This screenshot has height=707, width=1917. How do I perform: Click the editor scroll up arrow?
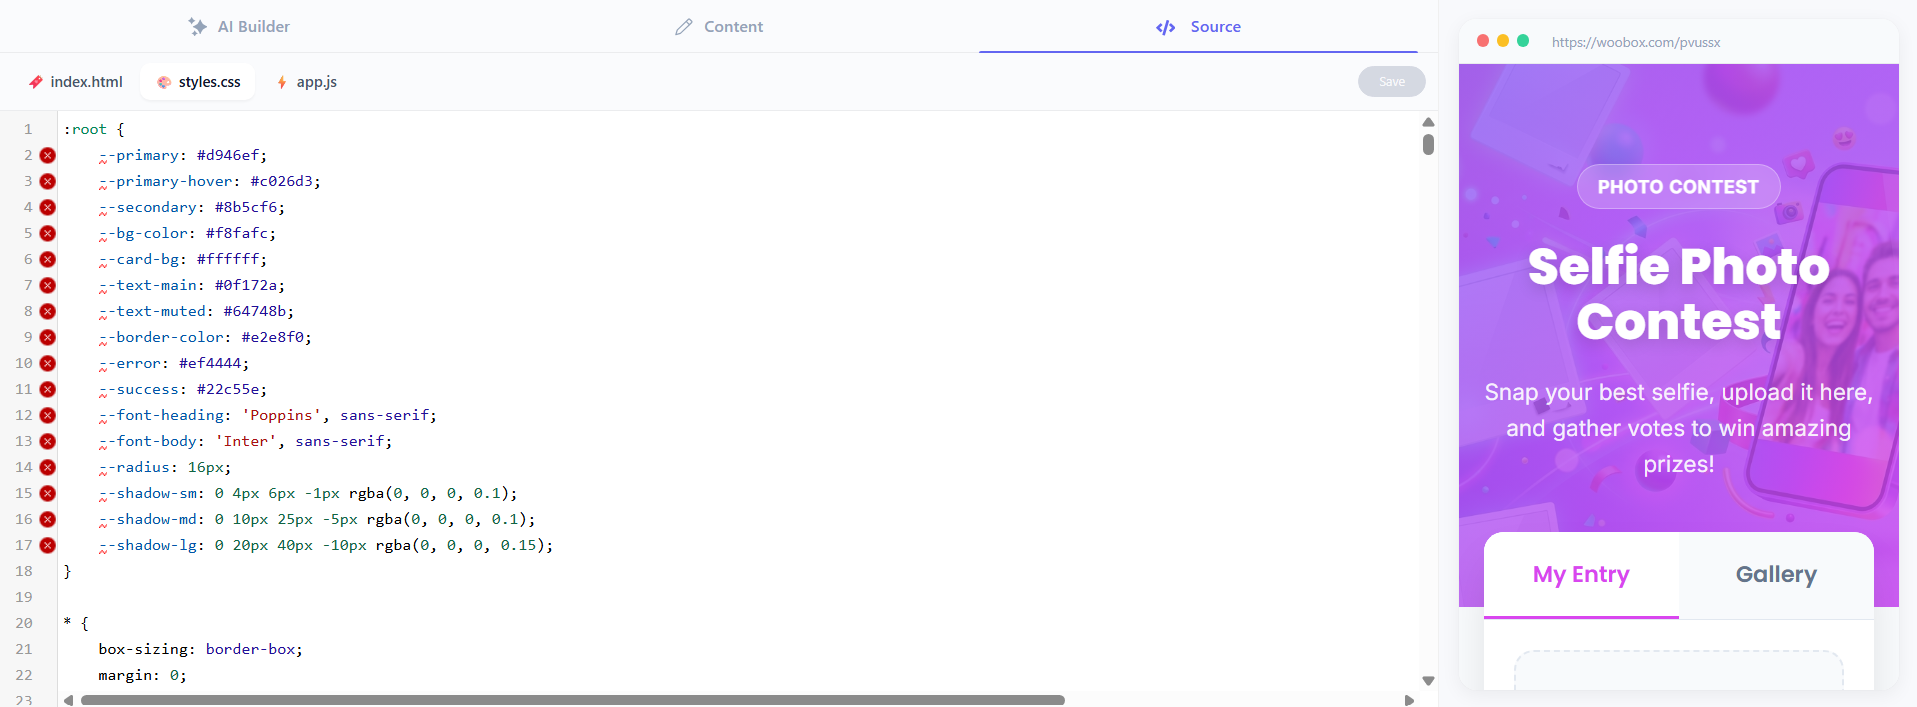[x=1428, y=122]
